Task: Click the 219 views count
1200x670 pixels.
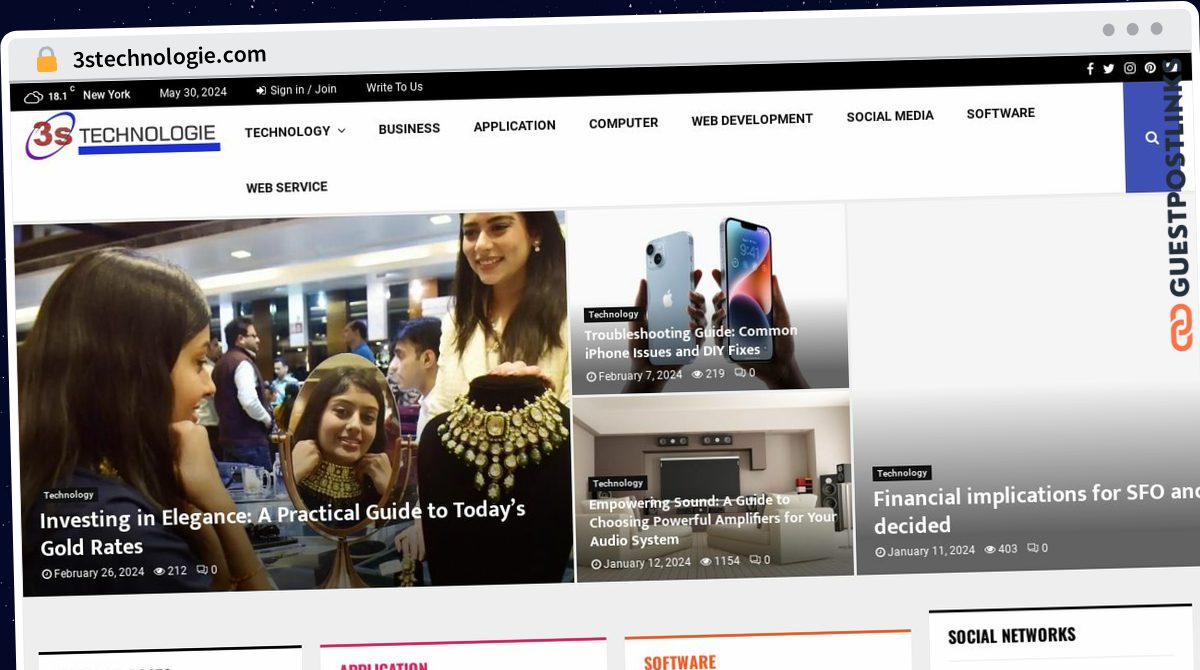Action: pyautogui.click(x=715, y=374)
